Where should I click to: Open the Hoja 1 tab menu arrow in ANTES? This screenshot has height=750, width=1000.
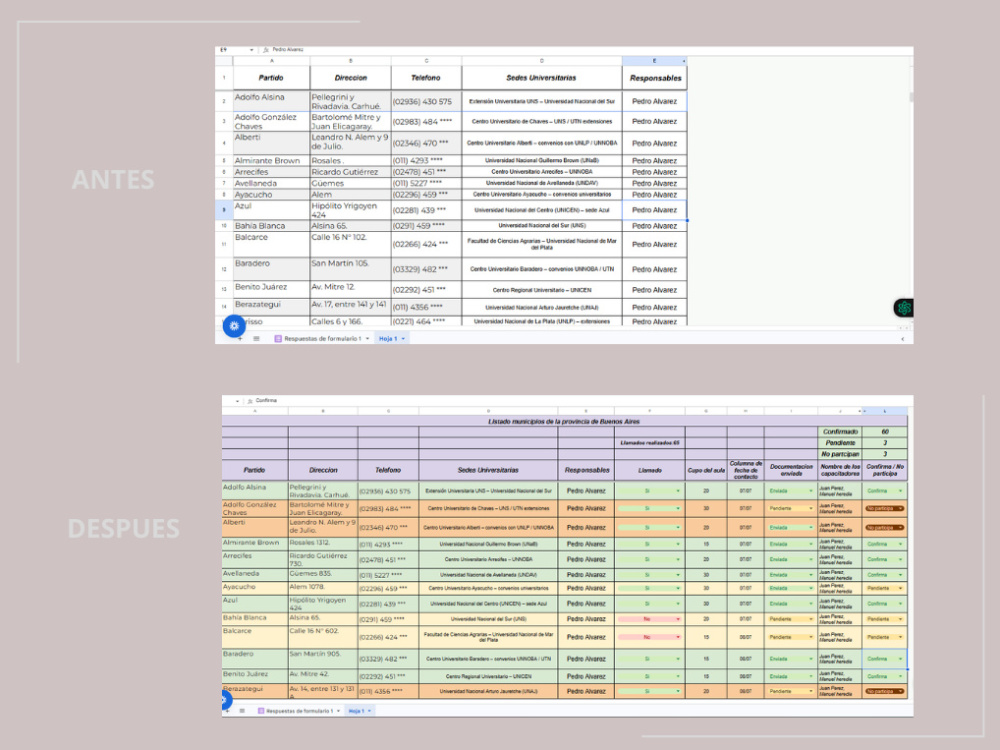403,339
